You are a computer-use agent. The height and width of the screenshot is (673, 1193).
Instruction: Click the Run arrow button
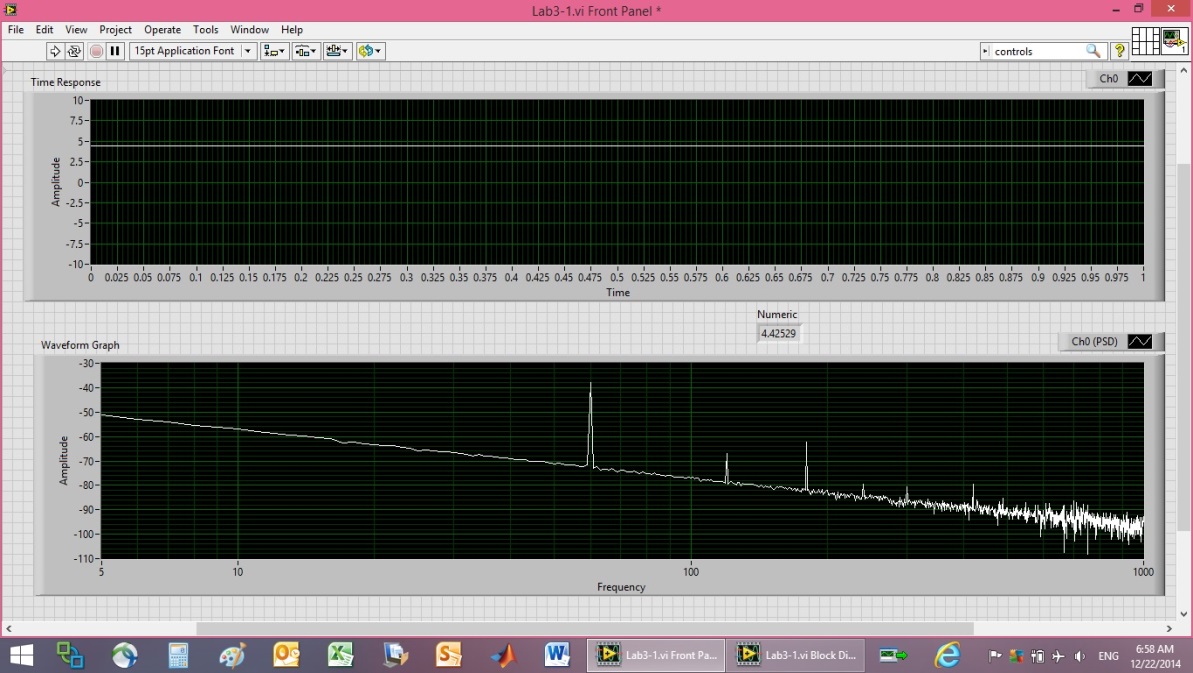click(55, 51)
